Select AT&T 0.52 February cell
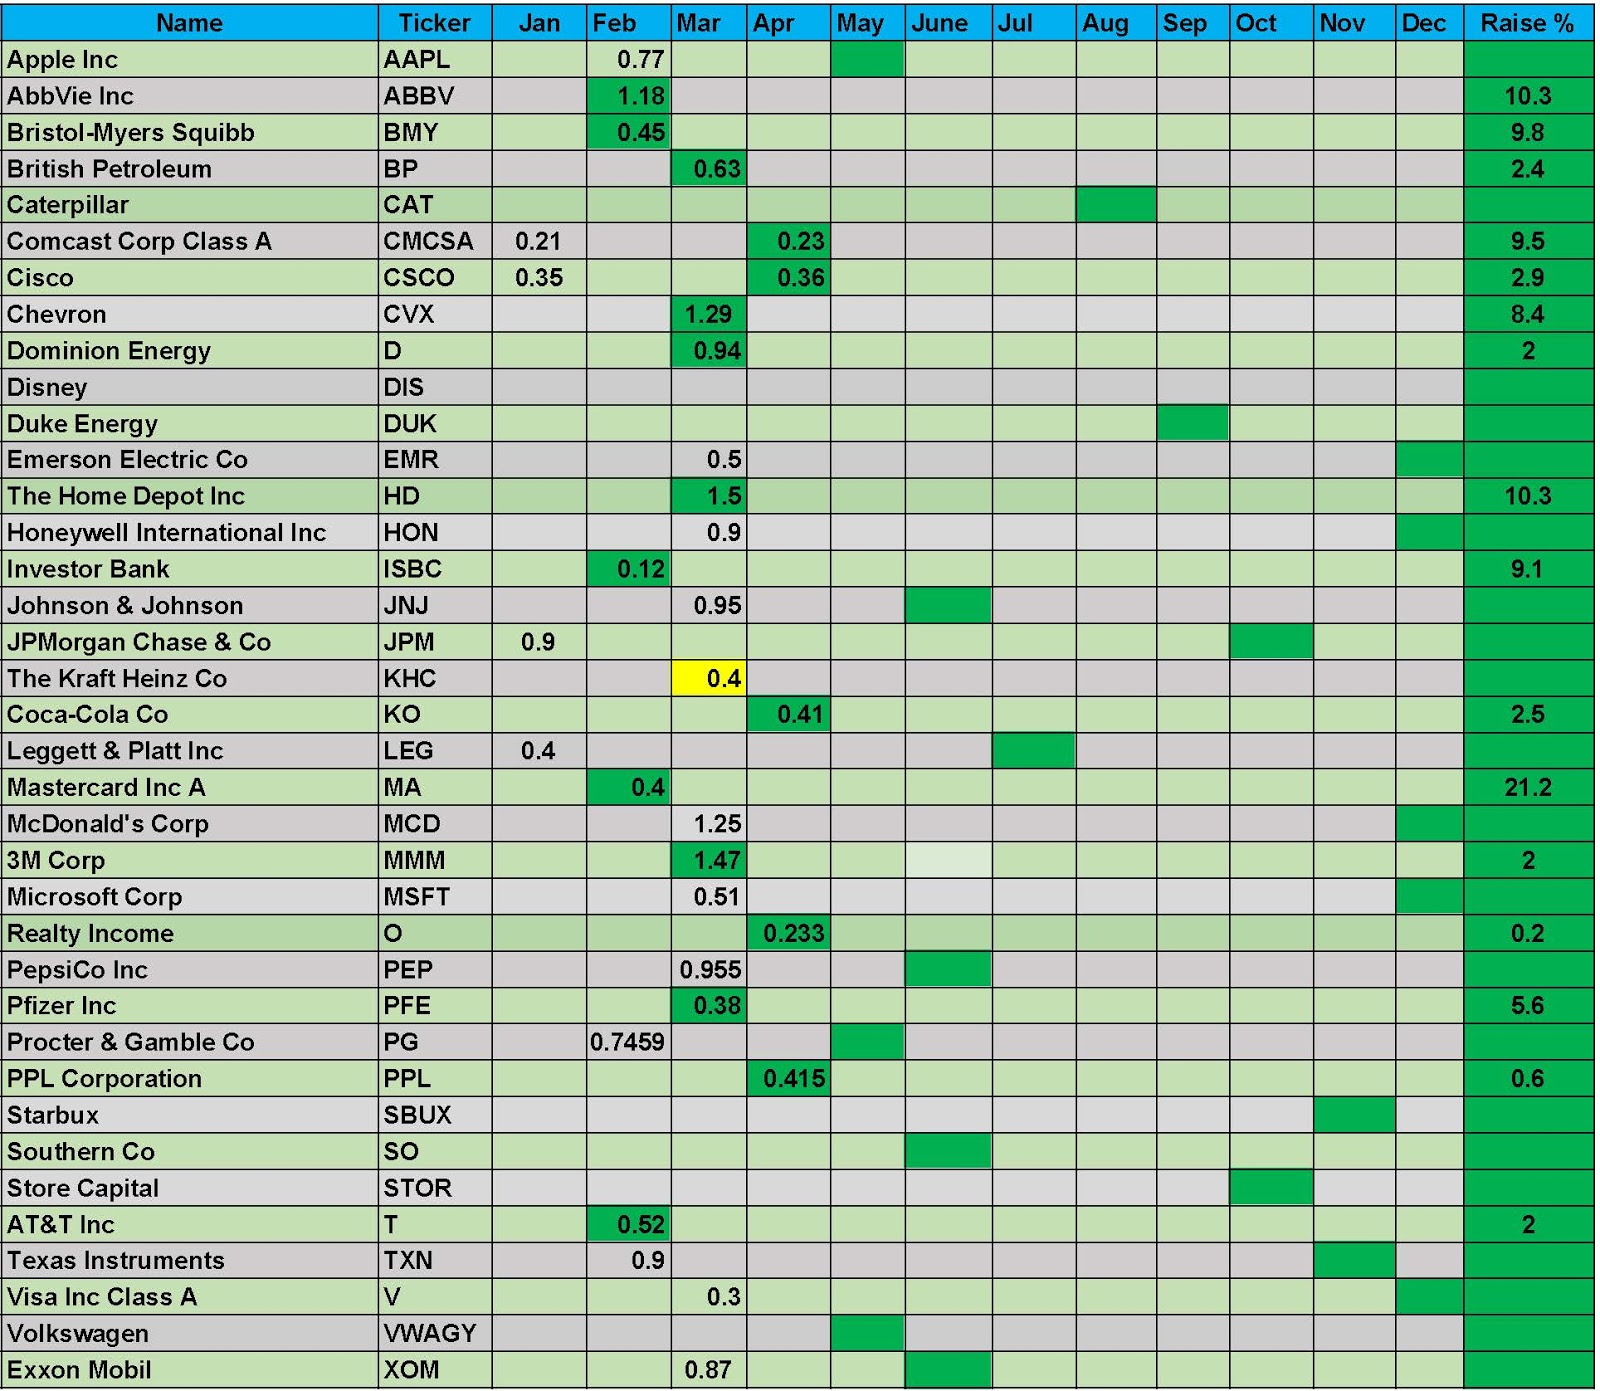 coord(628,1224)
